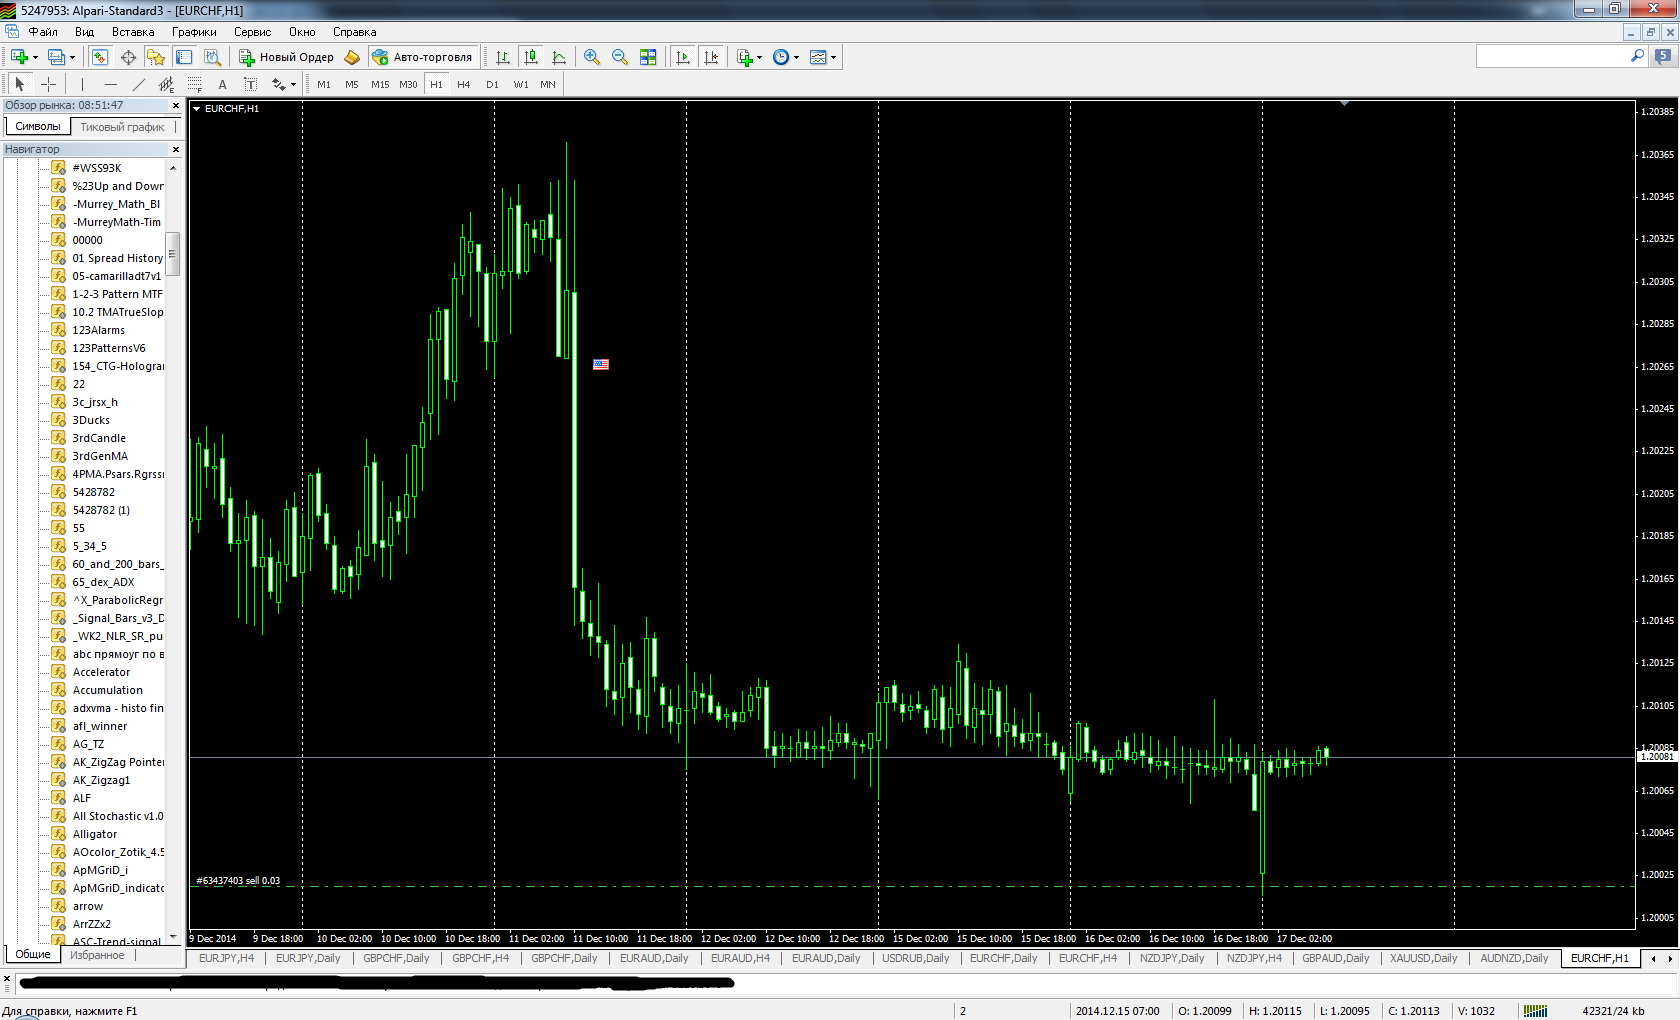Switch to the MN timeframe
Screen dimensions: 1680x1020
pos(548,84)
